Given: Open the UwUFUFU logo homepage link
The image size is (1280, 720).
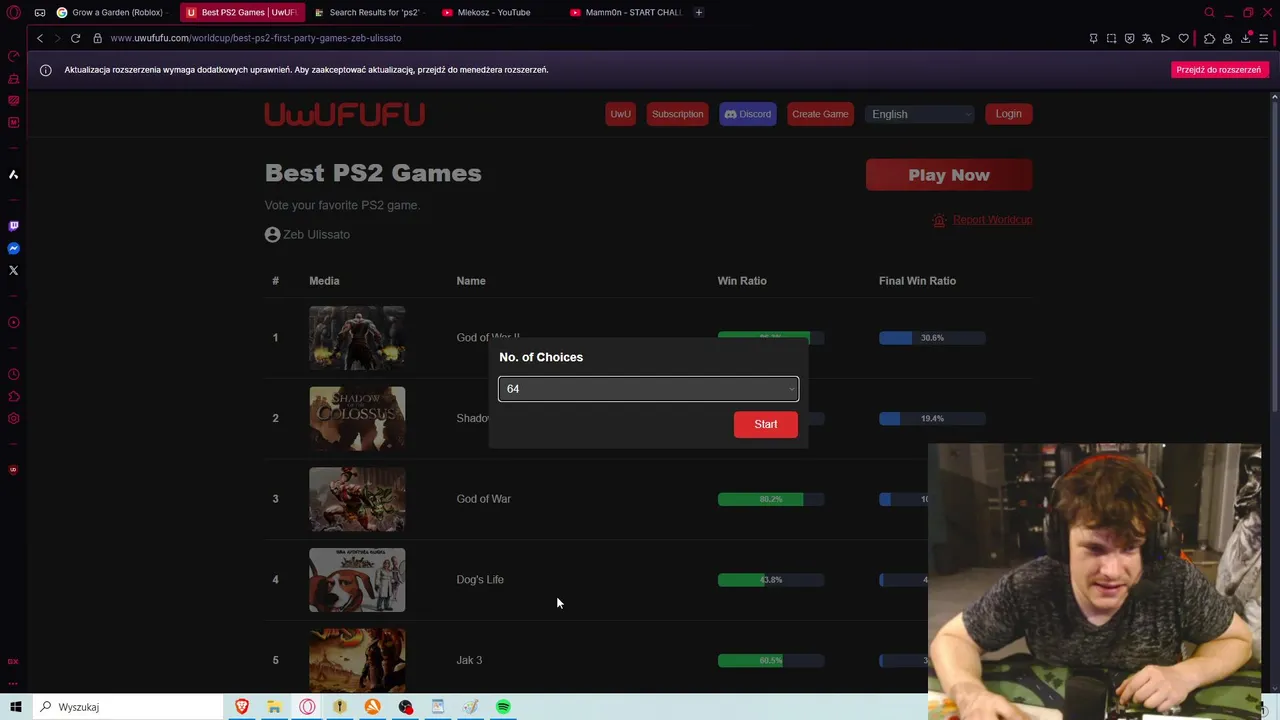Looking at the screenshot, I should pyautogui.click(x=345, y=114).
